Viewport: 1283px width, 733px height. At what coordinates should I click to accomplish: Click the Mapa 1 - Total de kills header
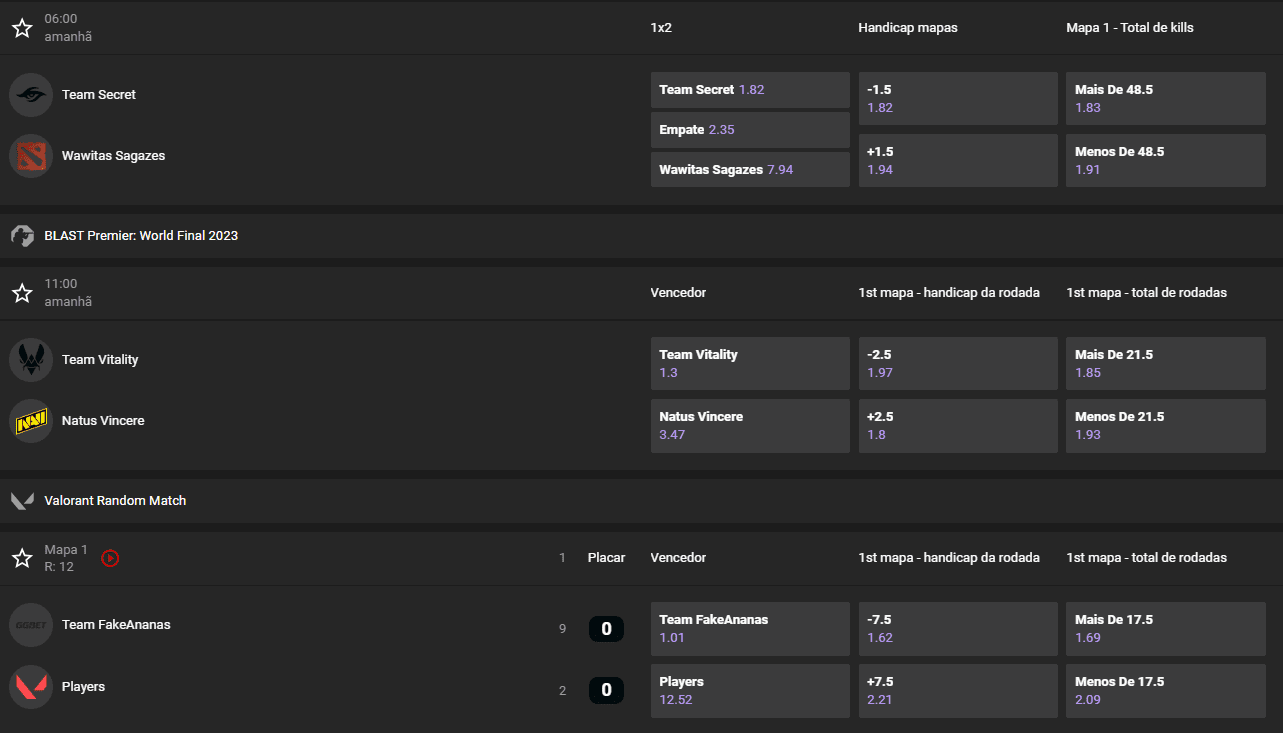tap(1130, 28)
